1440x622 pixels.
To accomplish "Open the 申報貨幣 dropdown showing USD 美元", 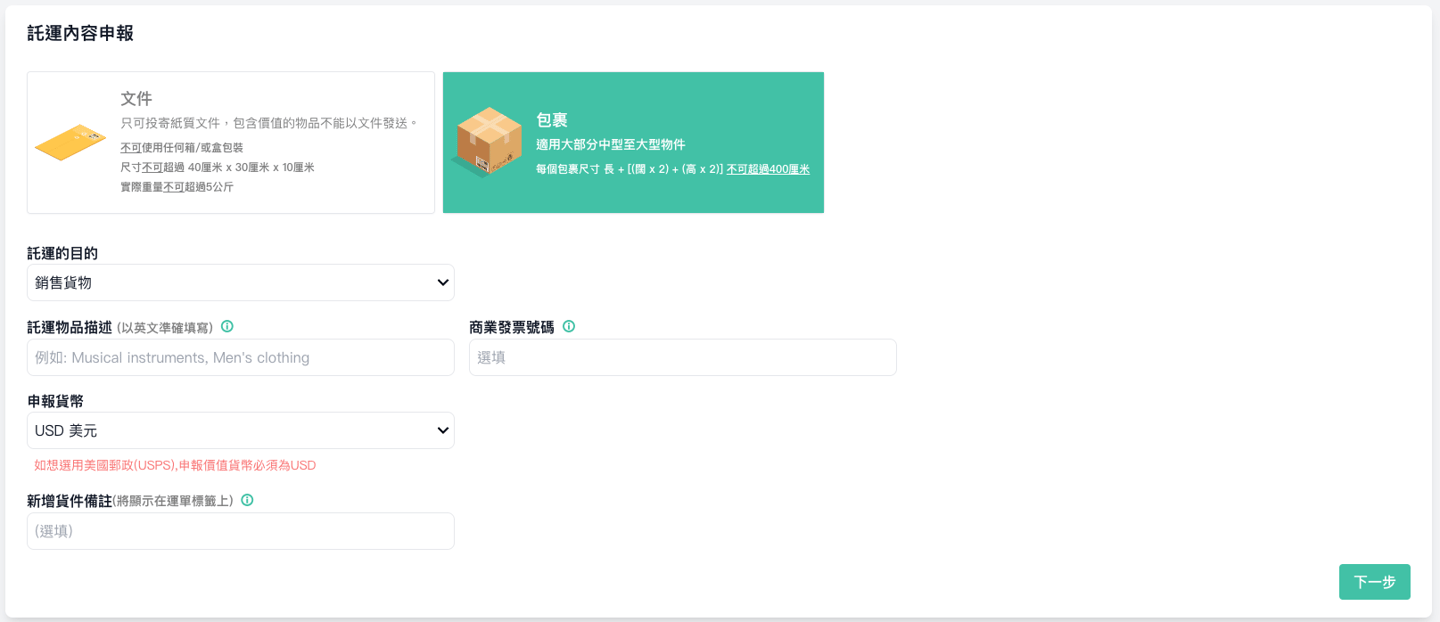I will click(240, 431).
